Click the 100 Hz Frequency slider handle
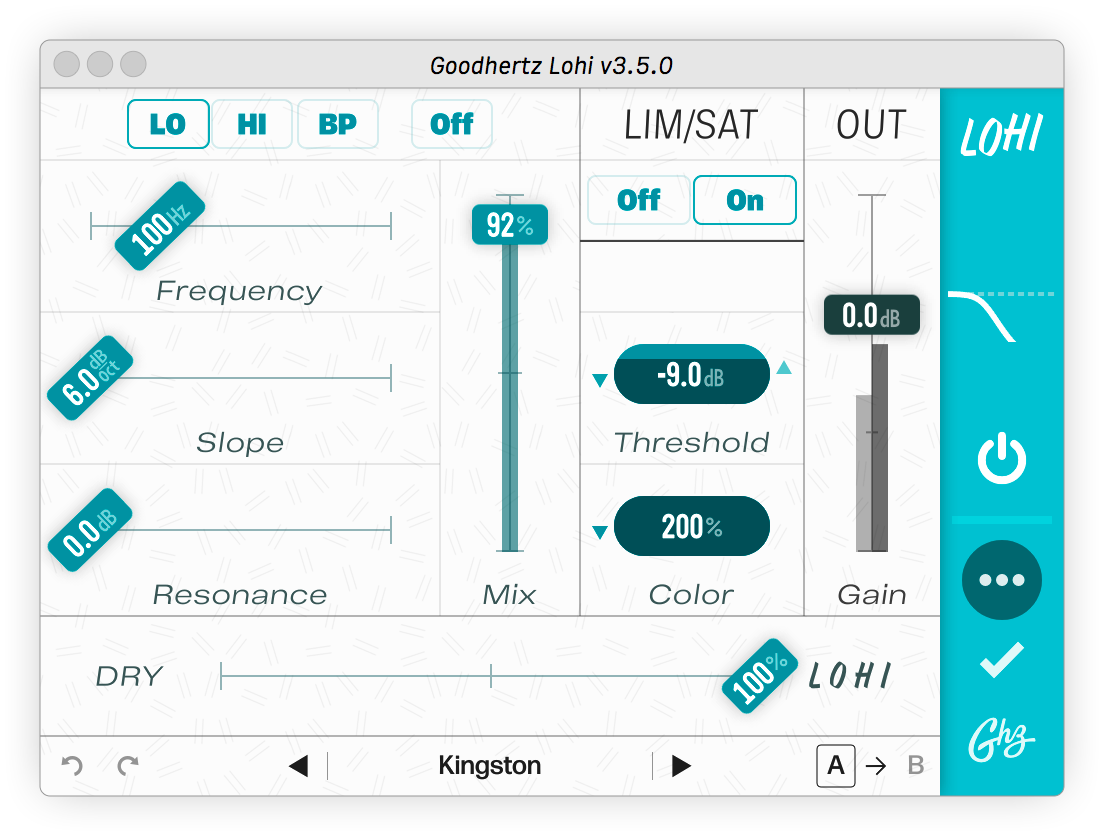 [x=160, y=225]
